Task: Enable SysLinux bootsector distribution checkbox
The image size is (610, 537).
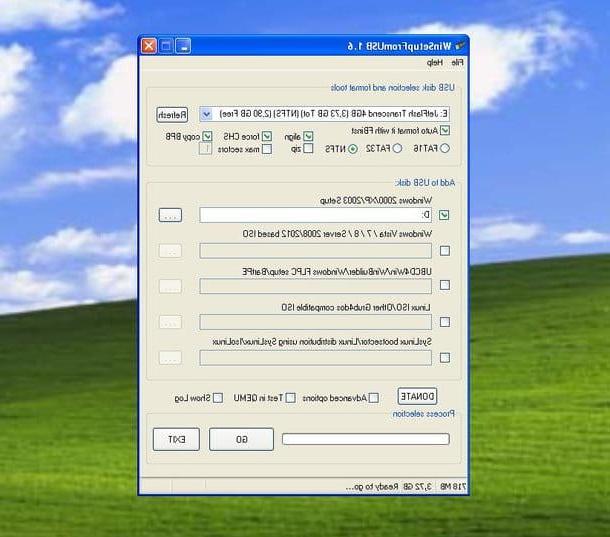Action: (445, 358)
